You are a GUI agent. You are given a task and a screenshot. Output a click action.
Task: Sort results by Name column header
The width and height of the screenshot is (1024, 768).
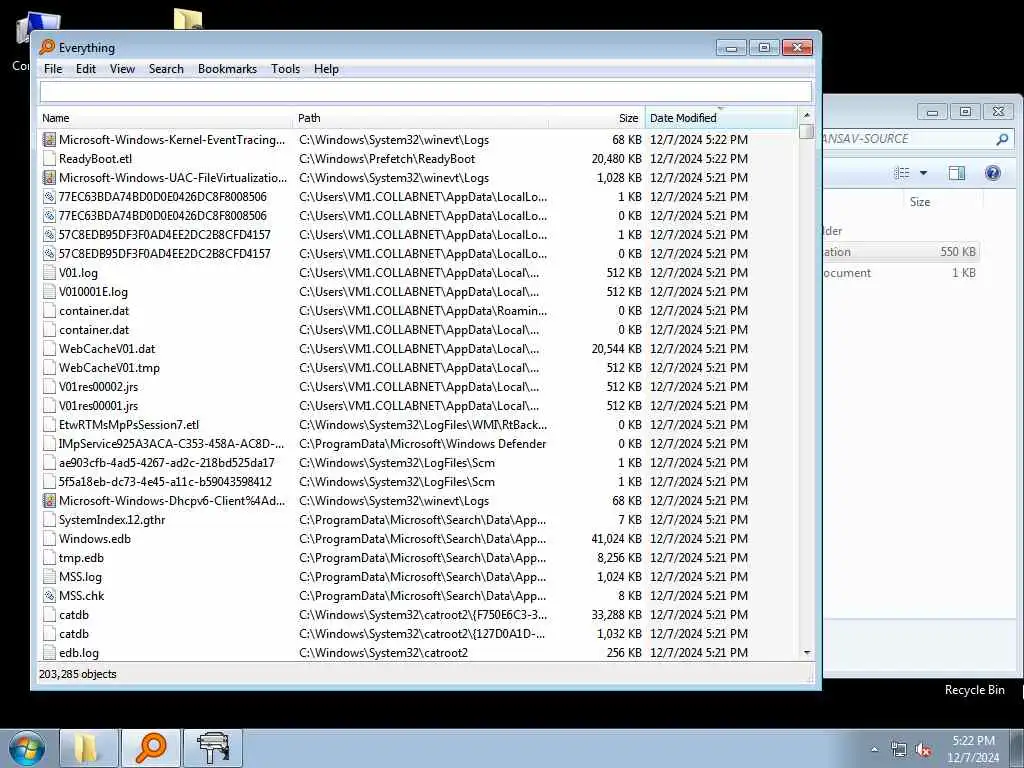pos(165,118)
